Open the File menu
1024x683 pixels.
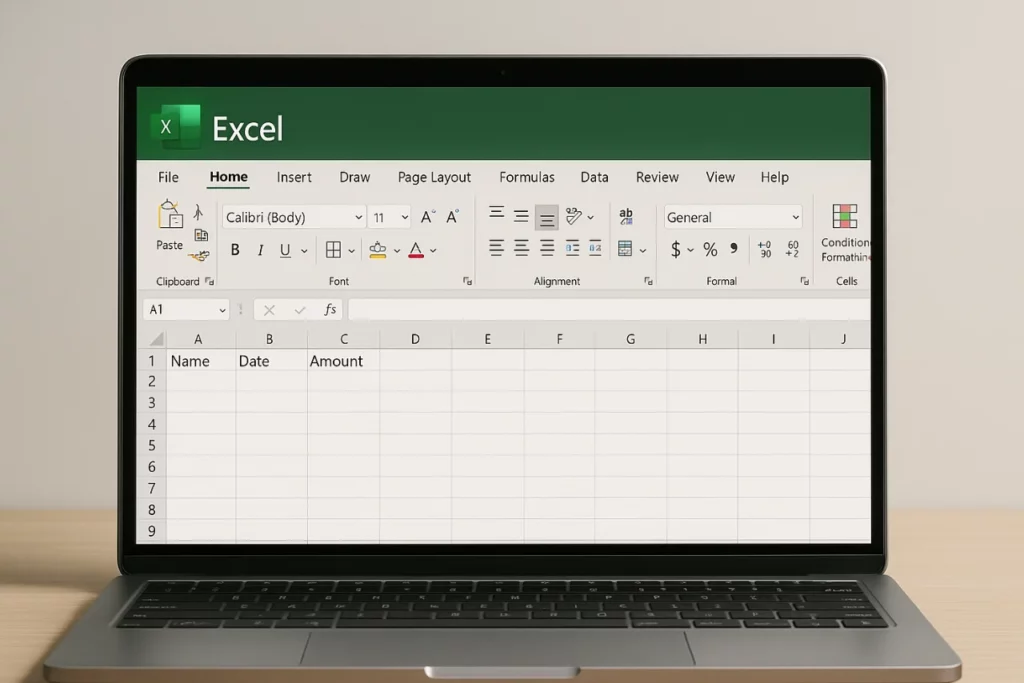168,177
